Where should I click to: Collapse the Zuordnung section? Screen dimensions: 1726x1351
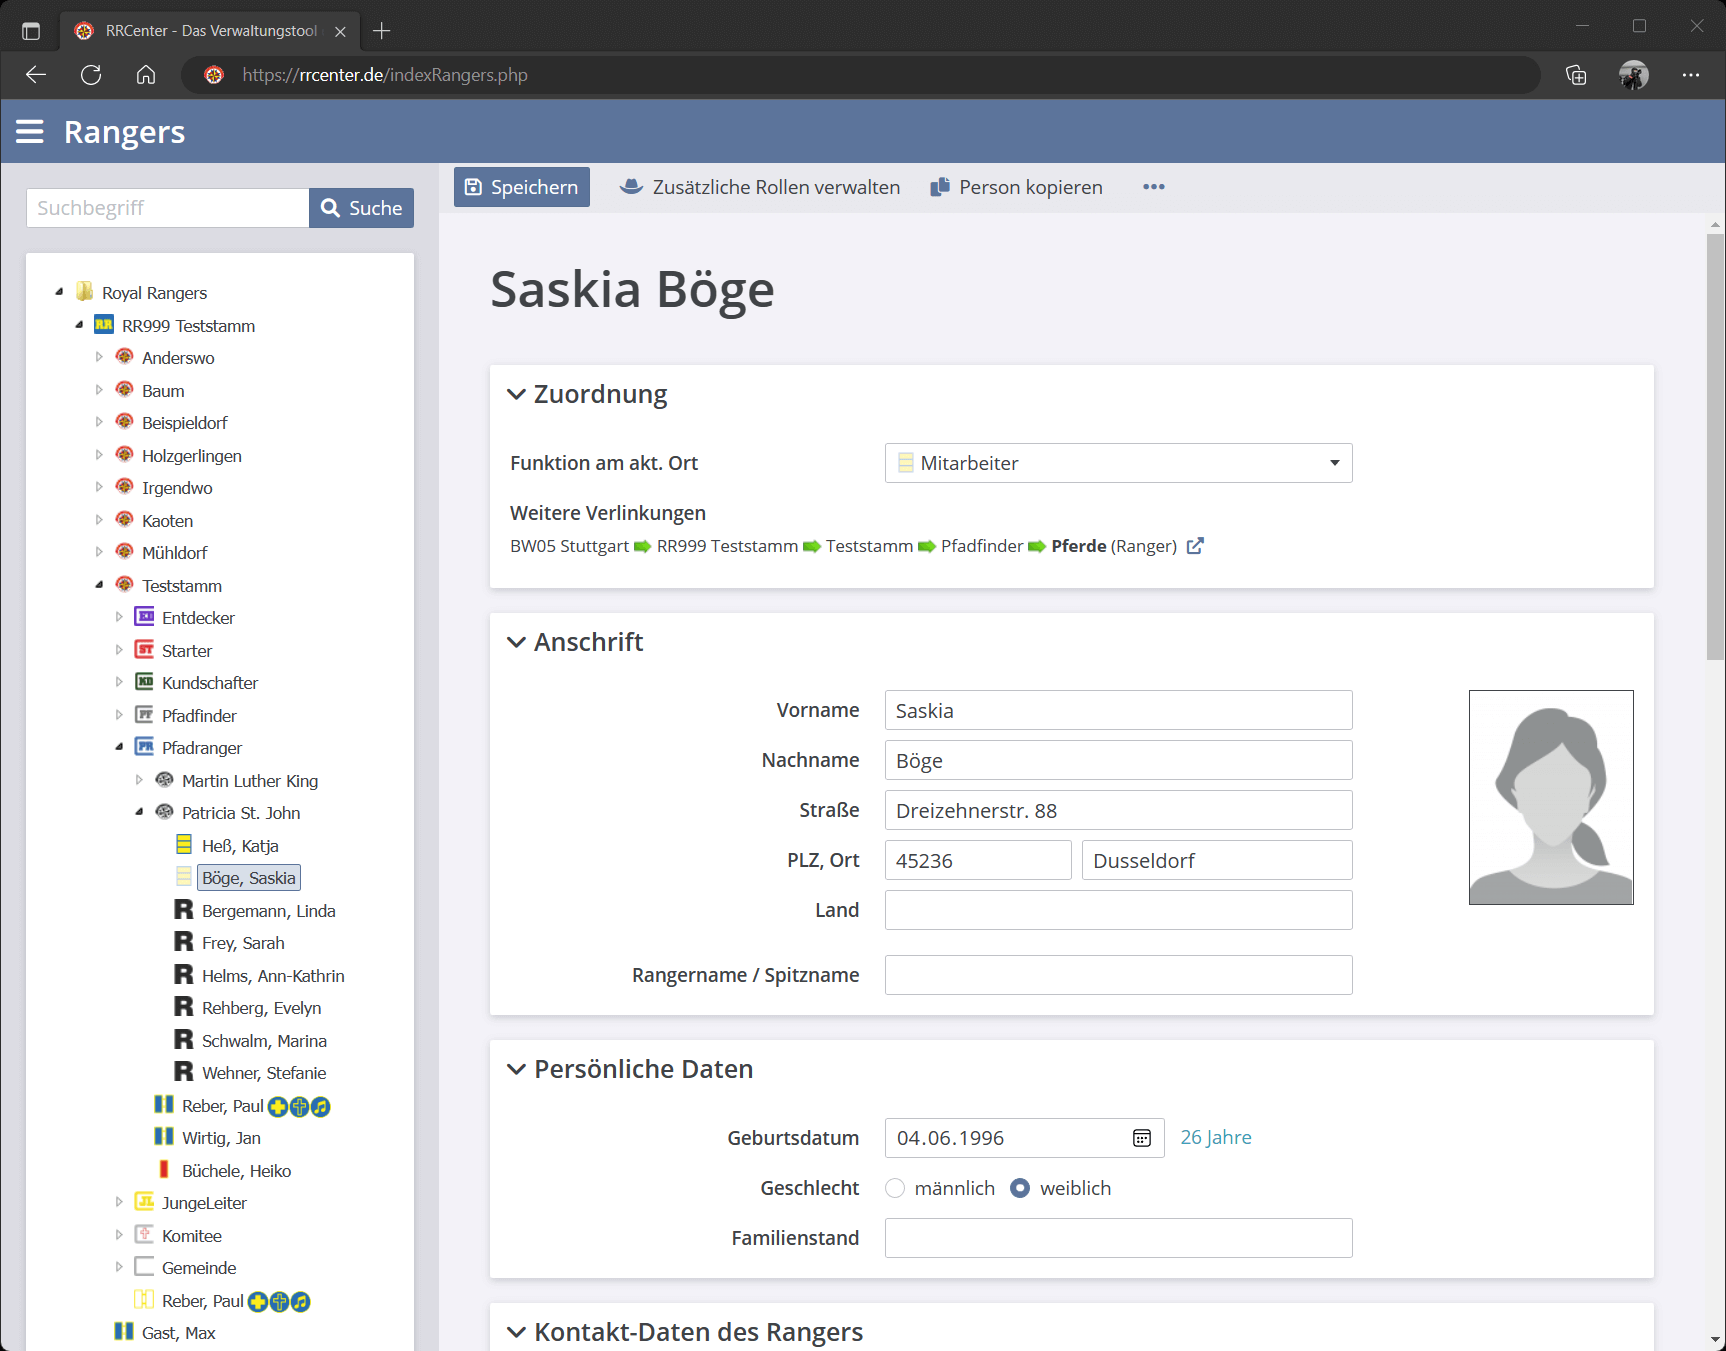516,394
